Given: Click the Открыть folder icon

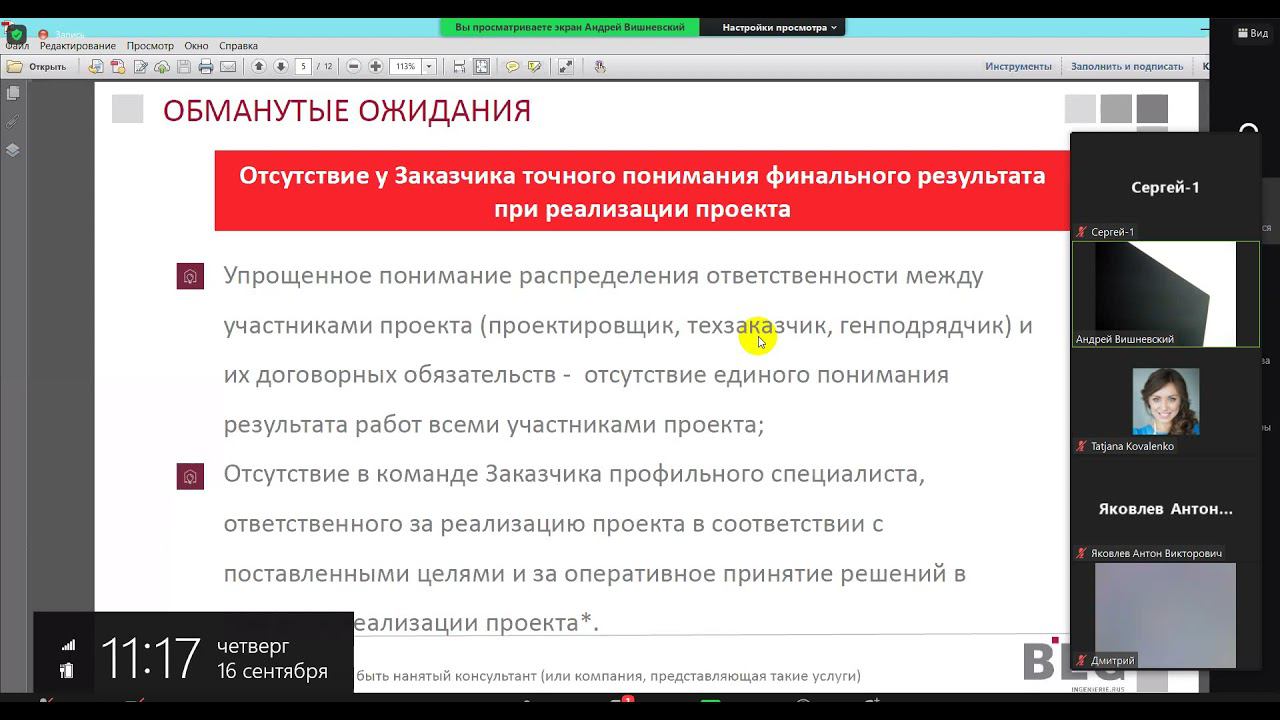Looking at the screenshot, I should click(x=15, y=67).
